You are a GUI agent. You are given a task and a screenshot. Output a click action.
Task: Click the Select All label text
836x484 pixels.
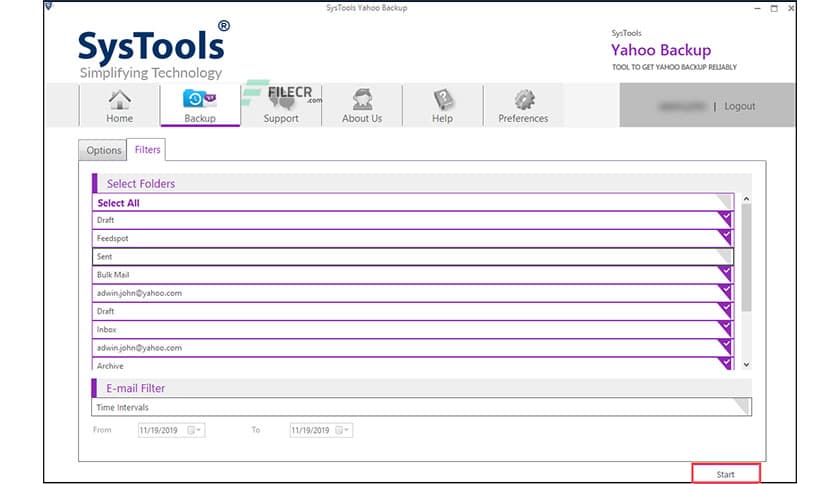click(118, 203)
